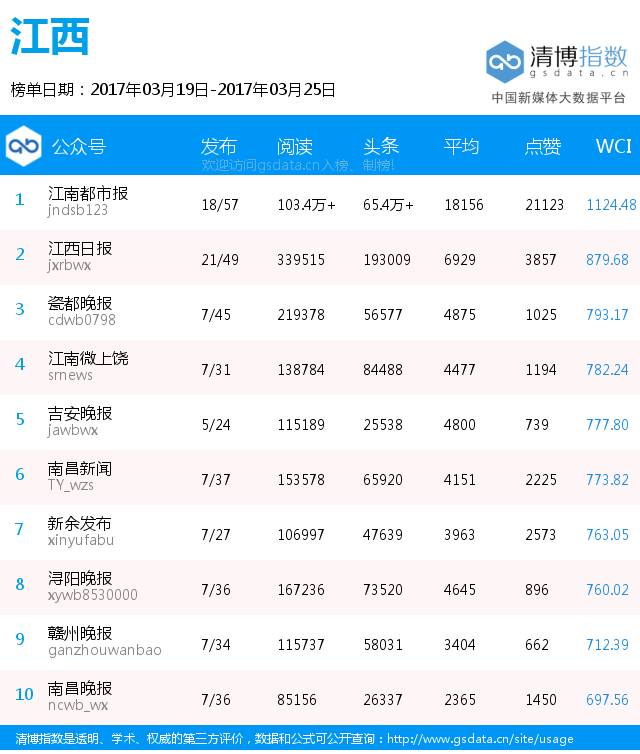The width and height of the screenshot is (640, 754).
Task: Select account ID jawbwx
Action: point(72,430)
